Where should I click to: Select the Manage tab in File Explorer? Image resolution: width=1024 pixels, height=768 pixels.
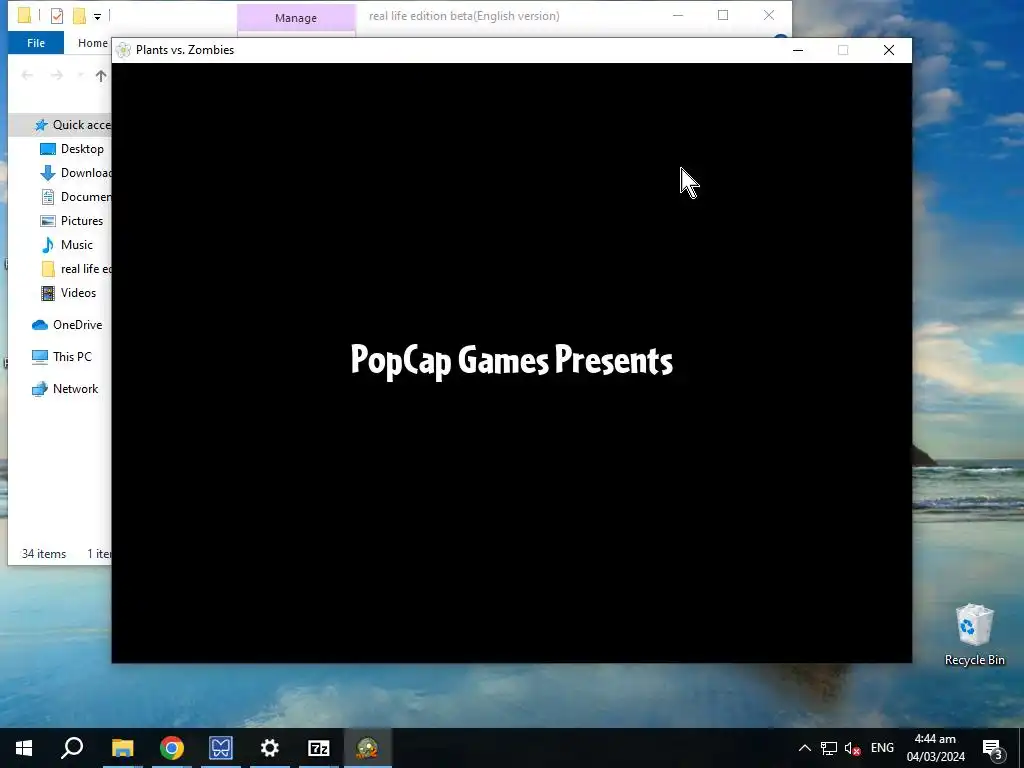(x=296, y=18)
